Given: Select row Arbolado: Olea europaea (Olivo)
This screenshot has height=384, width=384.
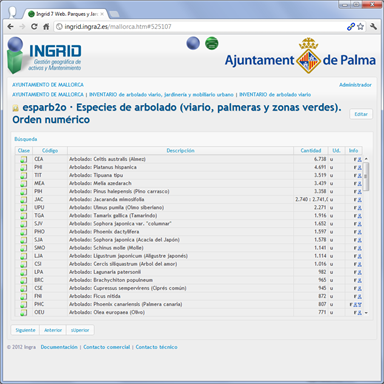Looking at the screenshot, I should coord(189,313).
